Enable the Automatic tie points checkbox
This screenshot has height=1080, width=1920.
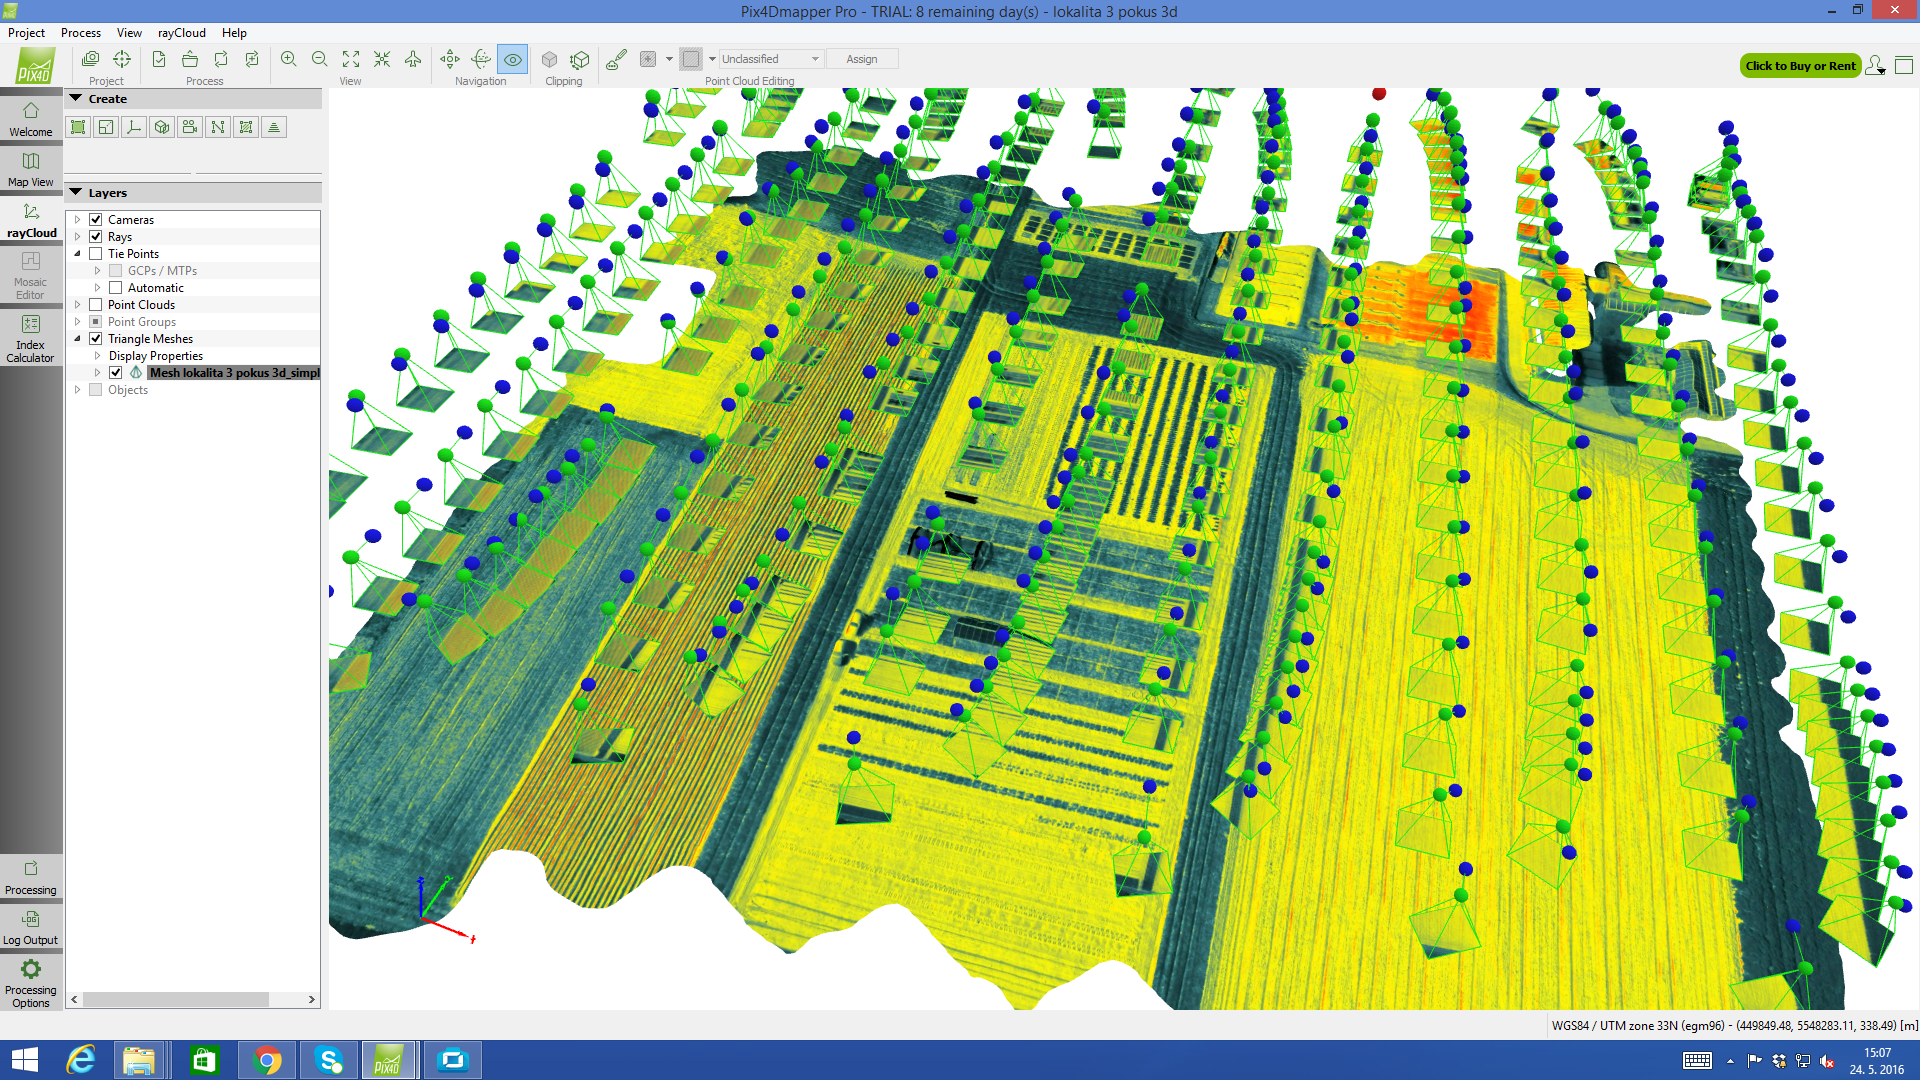pyautogui.click(x=116, y=288)
